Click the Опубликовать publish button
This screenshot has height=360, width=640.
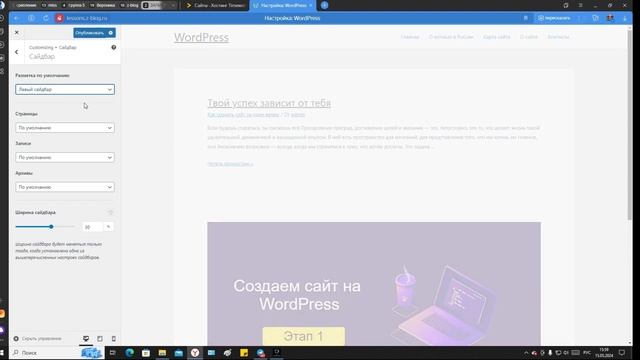89,33
